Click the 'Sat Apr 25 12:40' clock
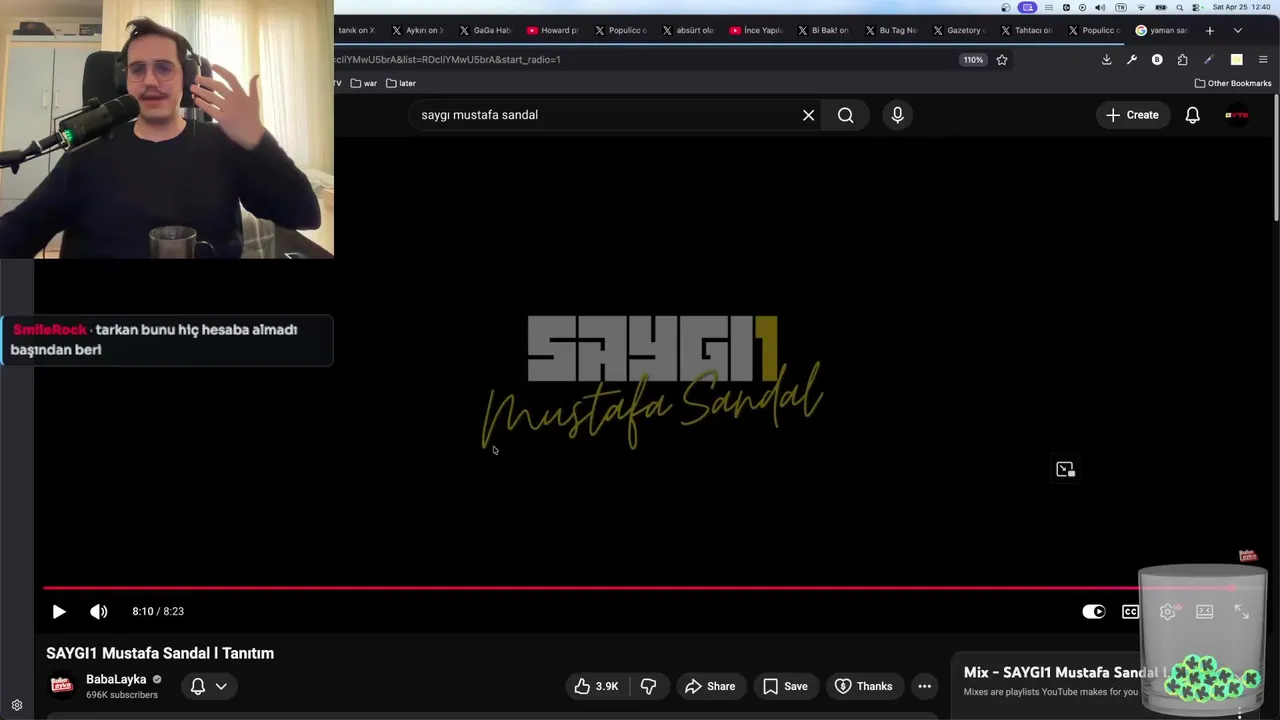 tap(1241, 7)
